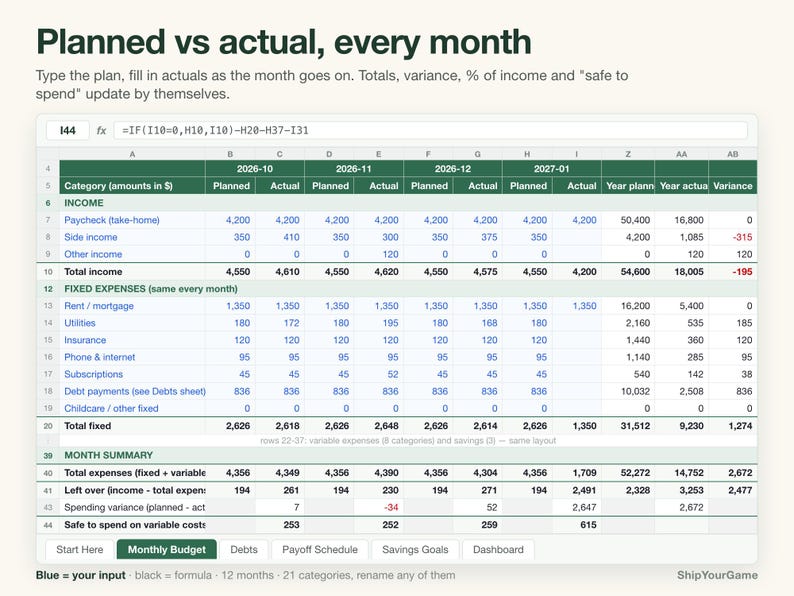Image resolution: width=794 pixels, height=596 pixels.
Task: Select the Paycheck (take-home) cell
Action: point(132,220)
